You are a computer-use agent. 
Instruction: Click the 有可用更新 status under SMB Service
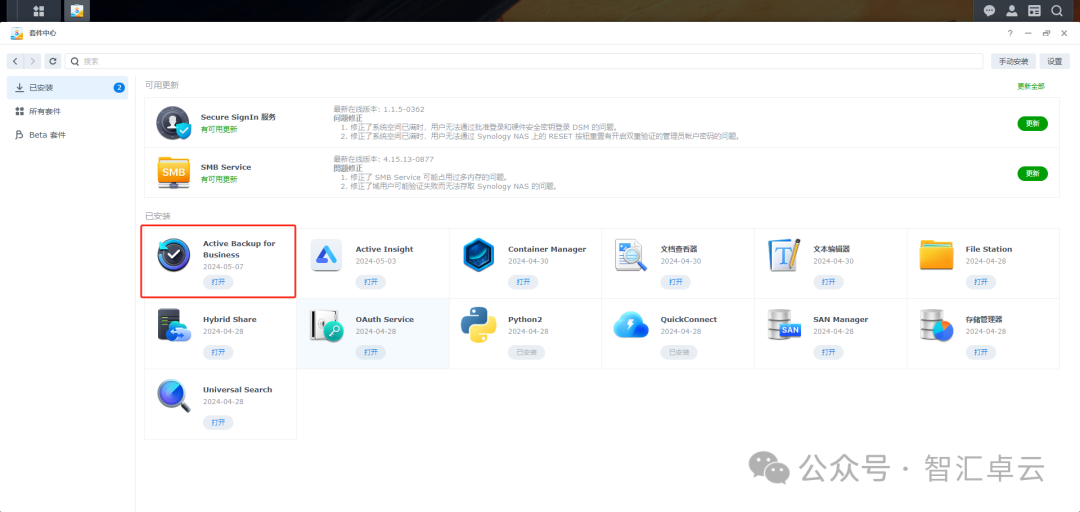(x=219, y=179)
